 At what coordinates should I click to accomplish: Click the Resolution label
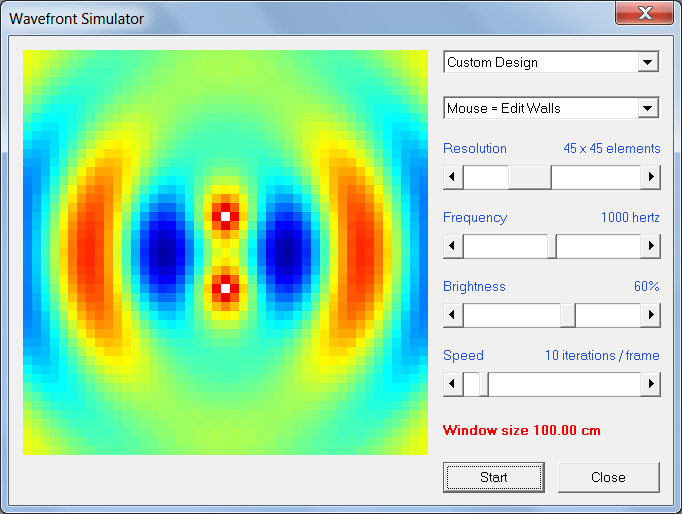coord(475,148)
